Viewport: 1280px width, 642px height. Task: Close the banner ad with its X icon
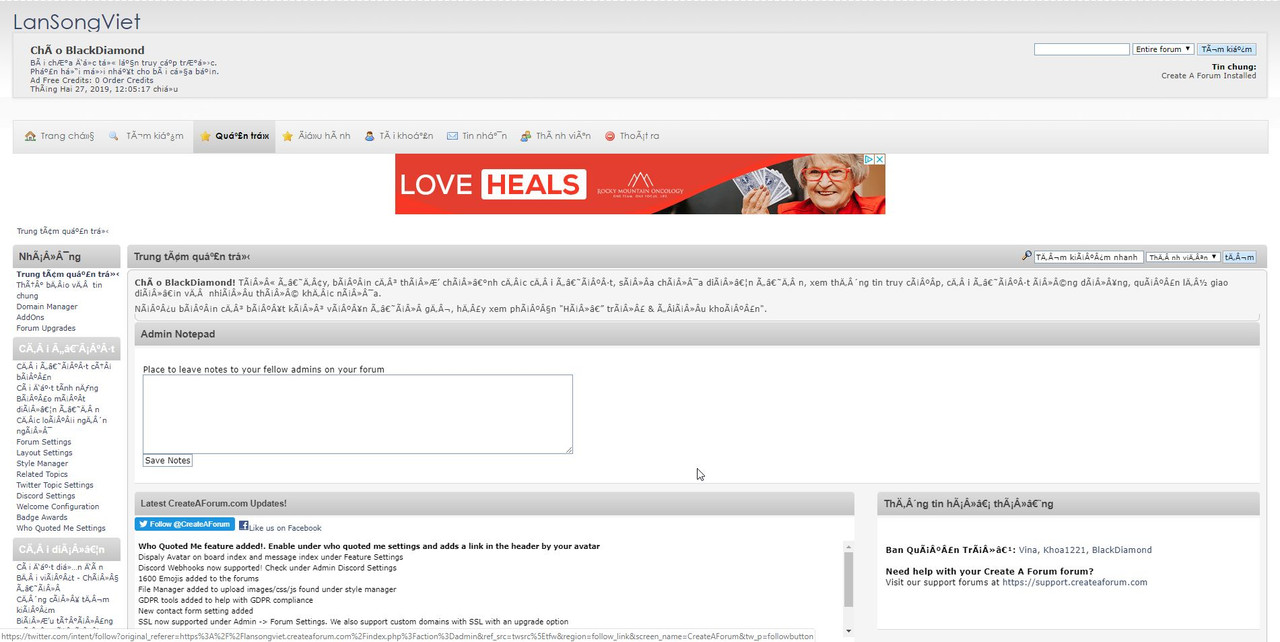coord(880,159)
